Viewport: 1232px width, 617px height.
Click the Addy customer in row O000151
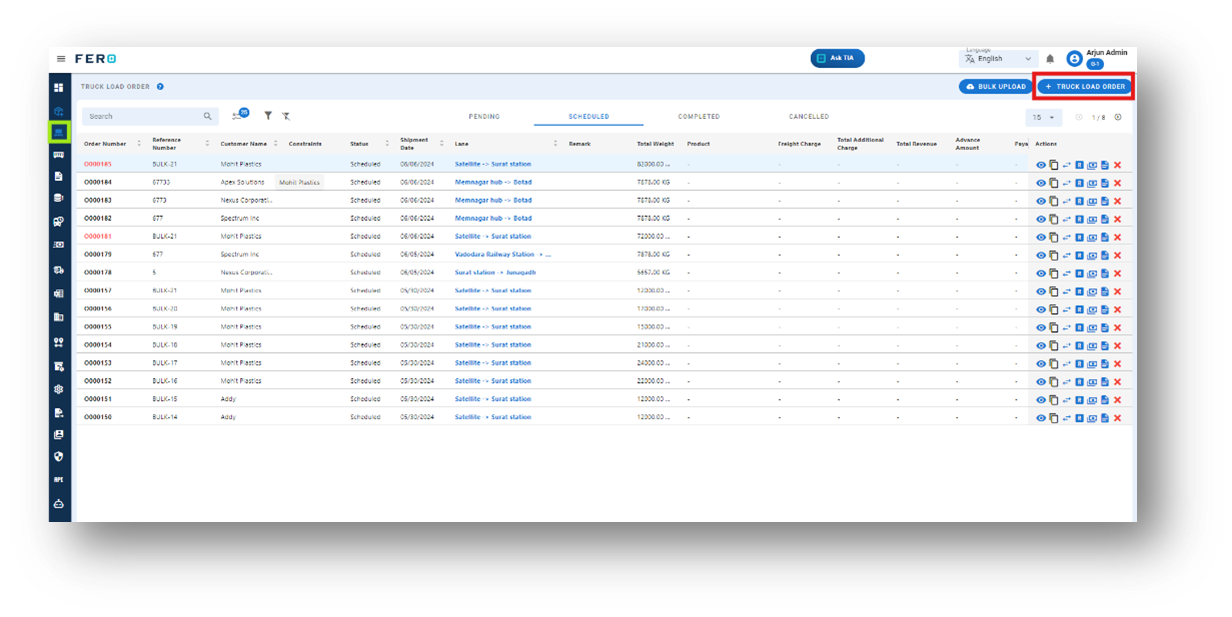coord(229,399)
